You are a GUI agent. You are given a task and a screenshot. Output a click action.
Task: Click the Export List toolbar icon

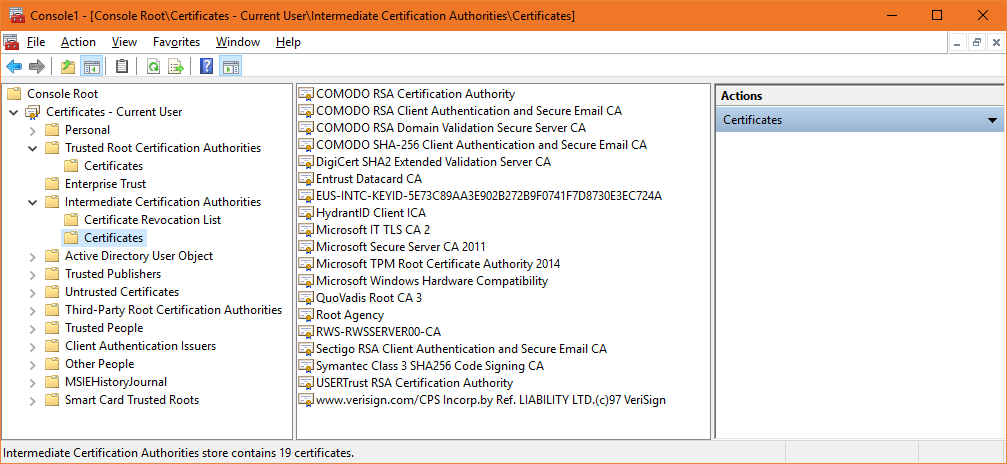coord(176,66)
